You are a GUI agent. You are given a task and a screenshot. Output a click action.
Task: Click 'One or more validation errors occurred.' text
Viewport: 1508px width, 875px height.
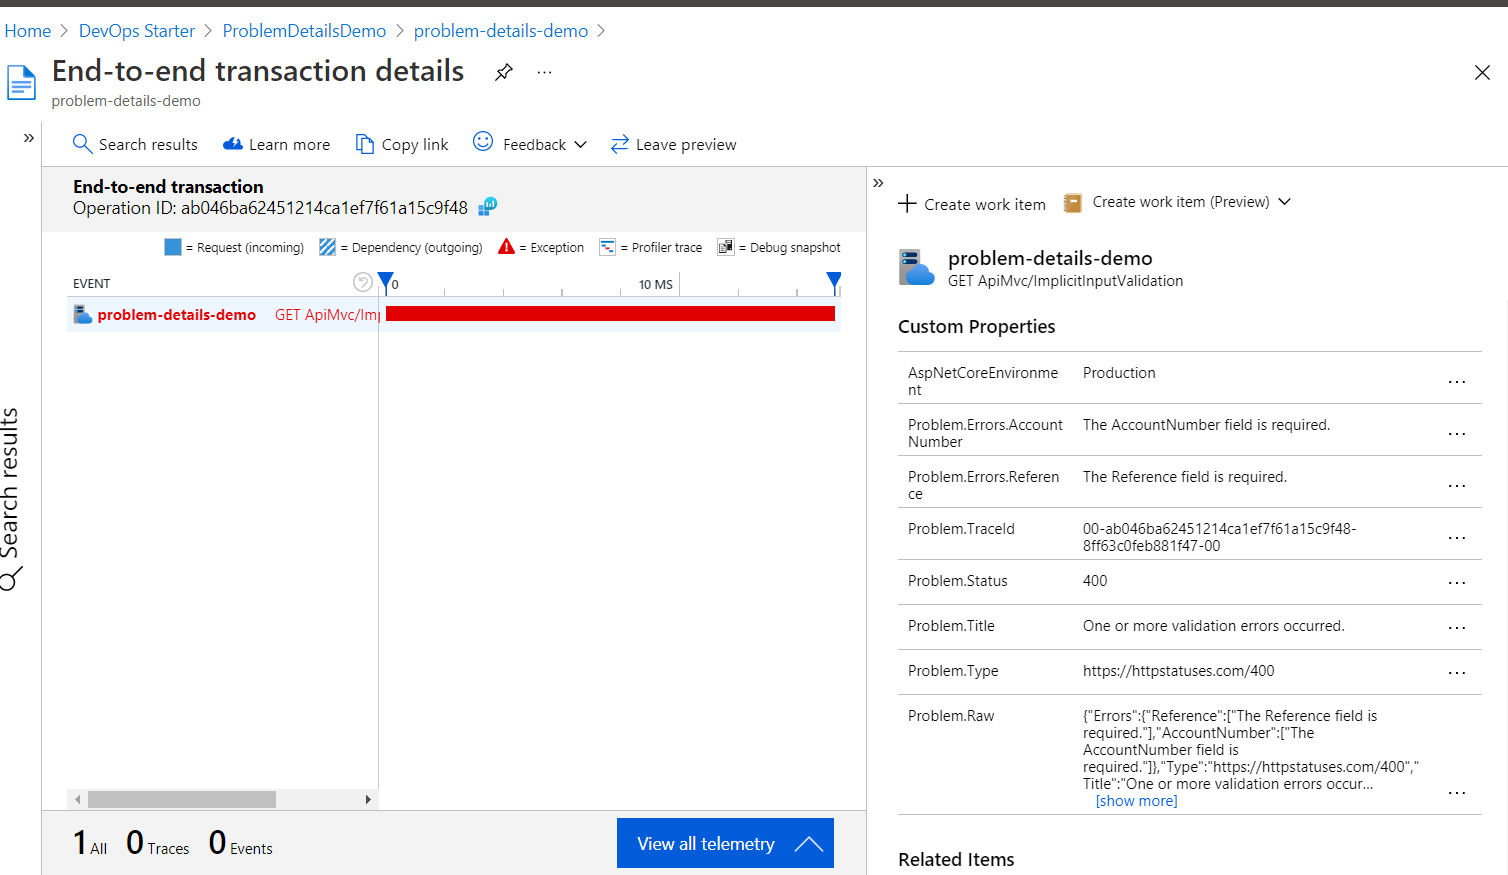pyautogui.click(x=1214, y=626)
